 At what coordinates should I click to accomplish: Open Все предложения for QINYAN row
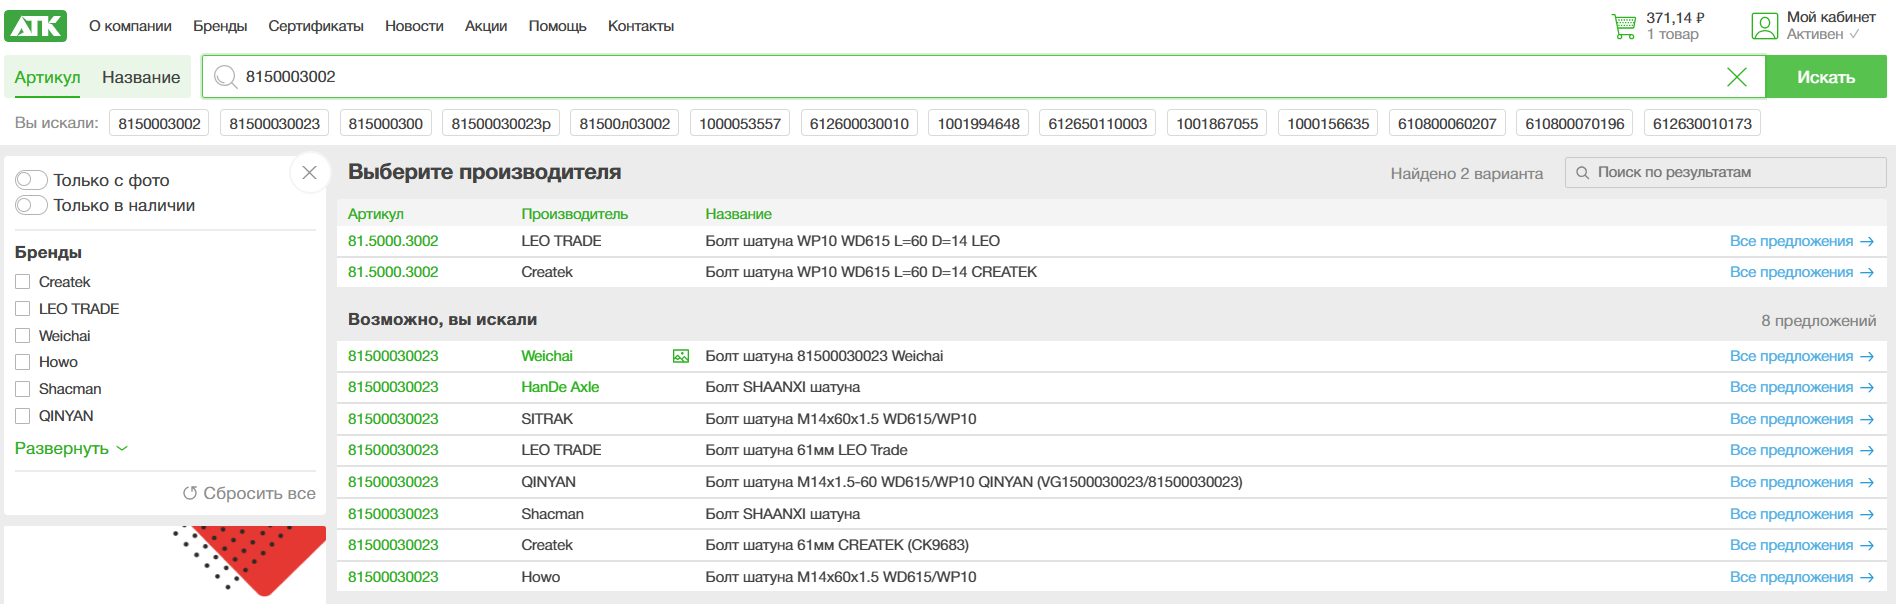pos(1802,482)
